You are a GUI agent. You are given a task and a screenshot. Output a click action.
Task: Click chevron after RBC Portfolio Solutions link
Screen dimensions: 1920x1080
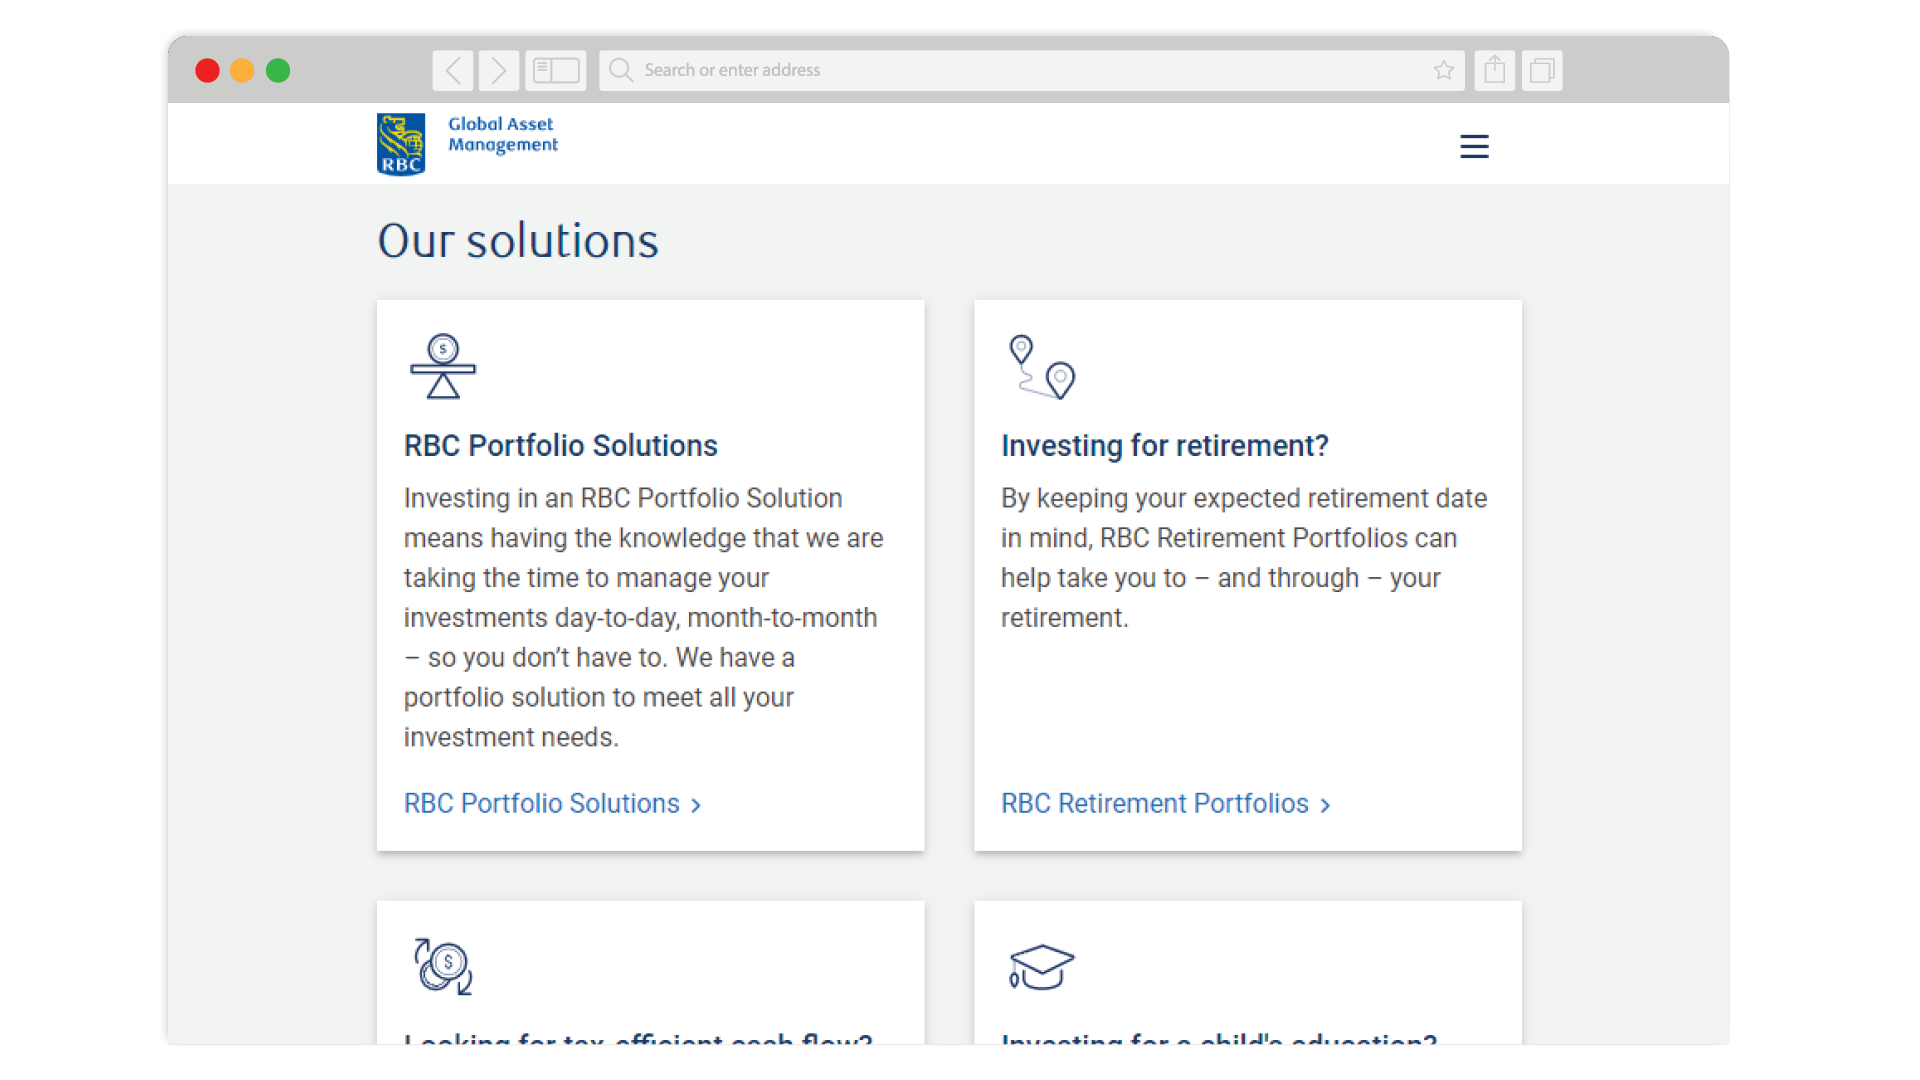point(696,805)
